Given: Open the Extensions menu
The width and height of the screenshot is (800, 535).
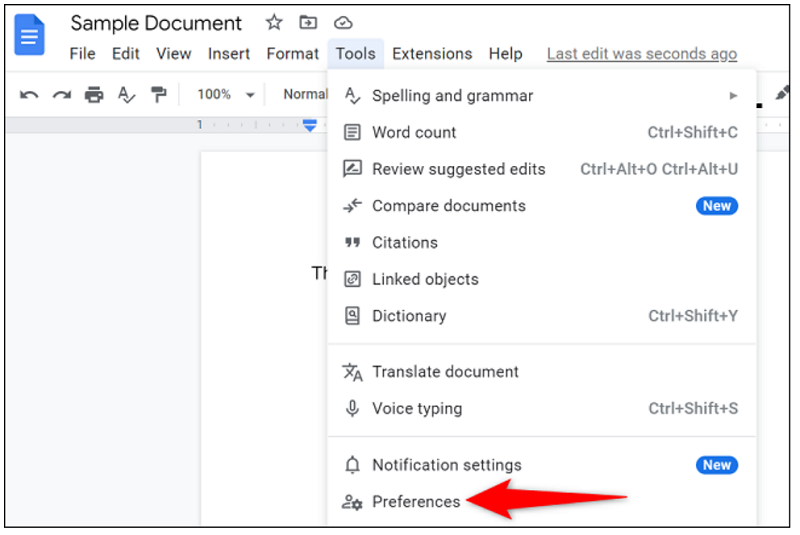Looking at the screenshot, I should point(432,54).
